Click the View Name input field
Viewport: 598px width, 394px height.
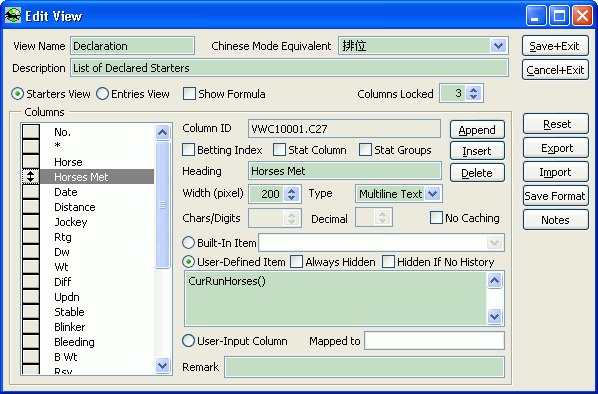click(132, 46)
